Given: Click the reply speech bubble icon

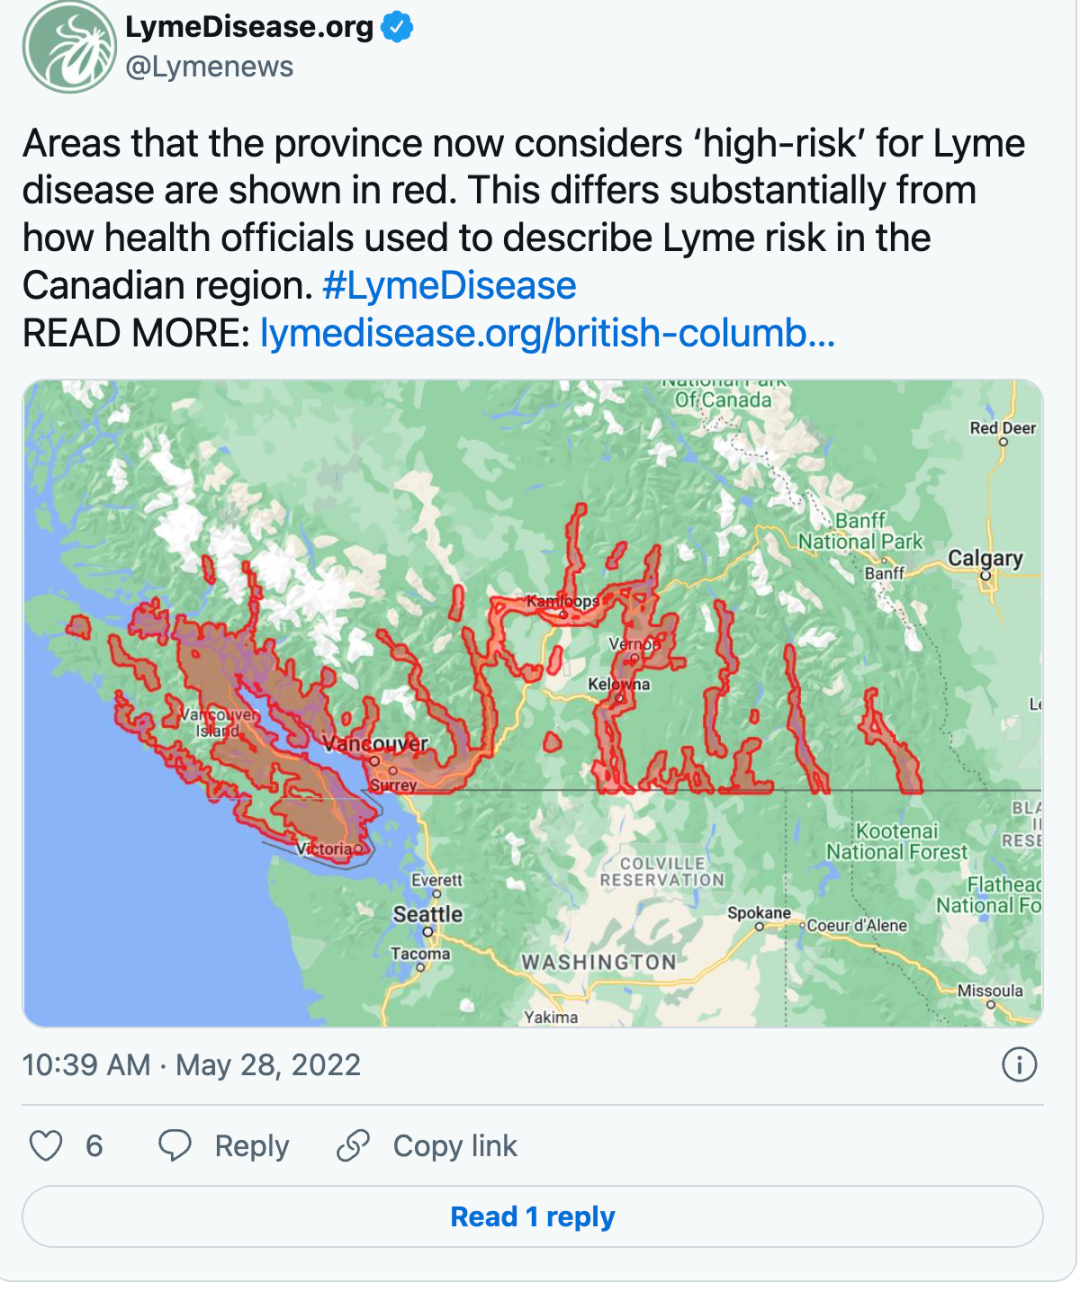Looking at the screenshot, I should [x=175, y=1146].
